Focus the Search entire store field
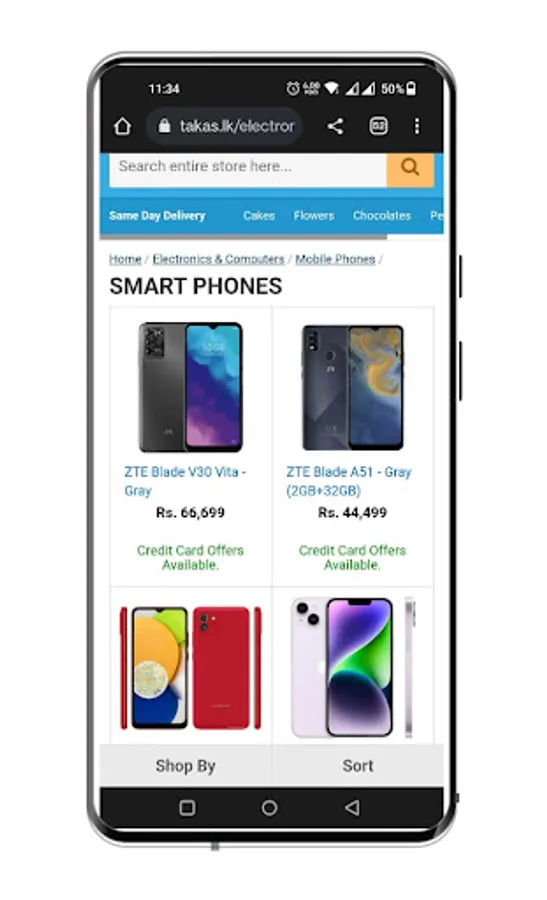Image resolution: width=547 pixels, height=900 pixels. [248, 169]
